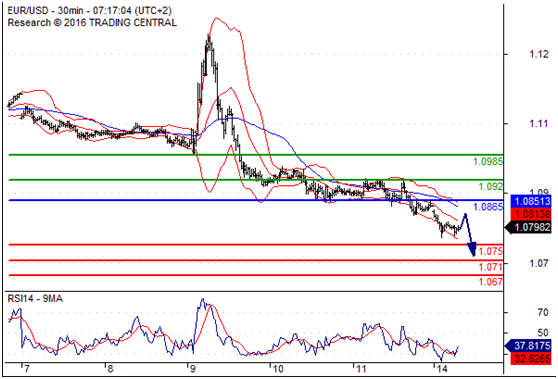Click the EUR/USD - 30min chart title
Image resolution: width=558 pixels, height=379 pixels.
(x=89, y=11)
